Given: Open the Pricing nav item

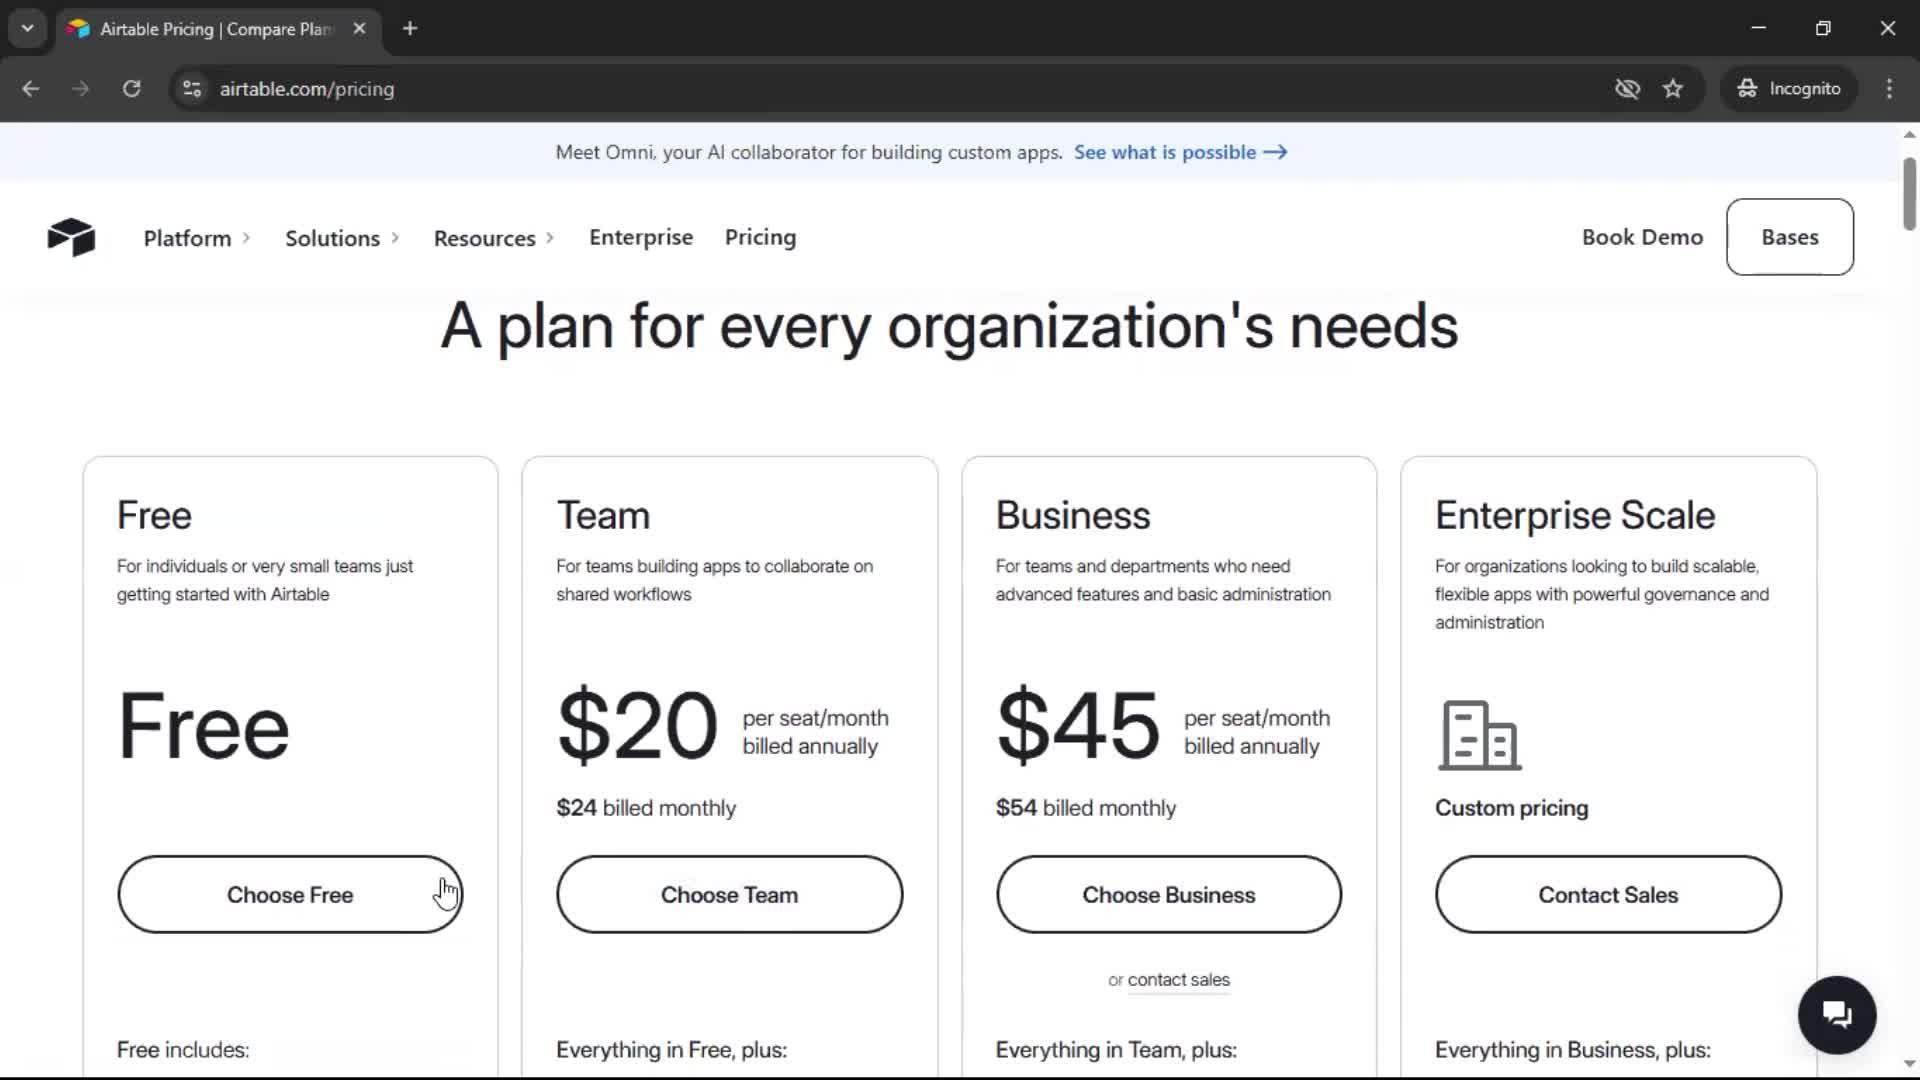Looking at the screenshot, I should point(760,237).
